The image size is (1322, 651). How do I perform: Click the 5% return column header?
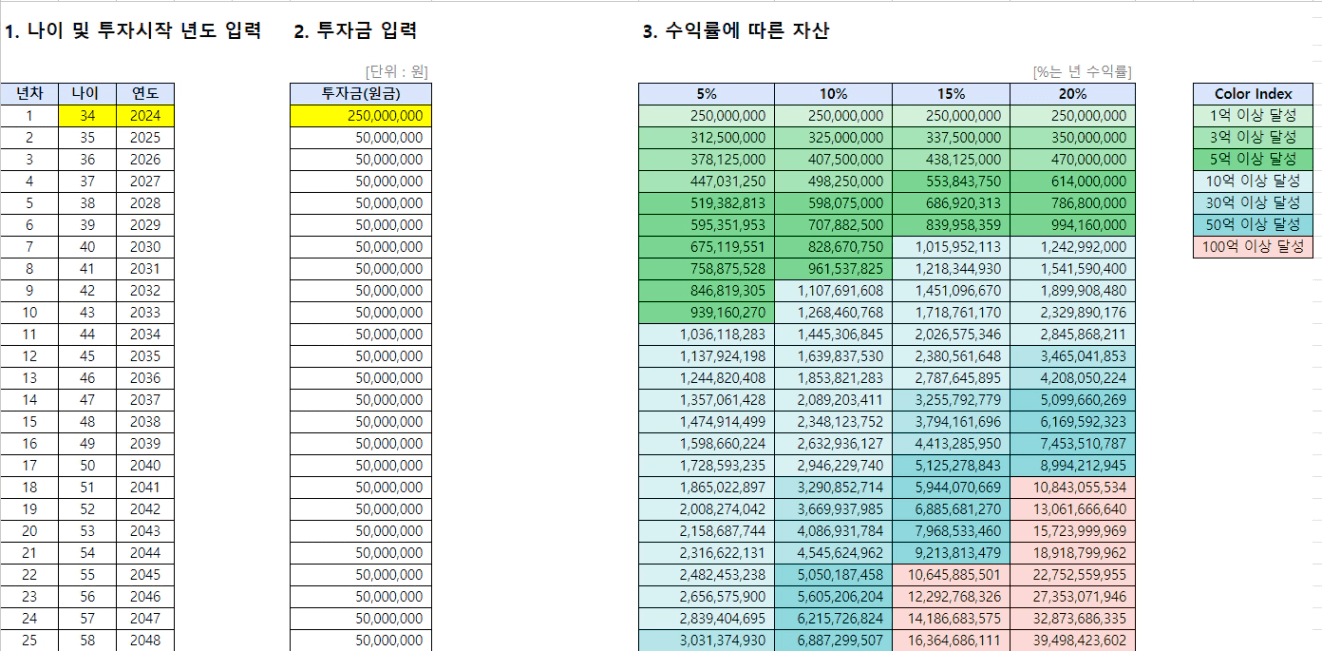point(706,93)
